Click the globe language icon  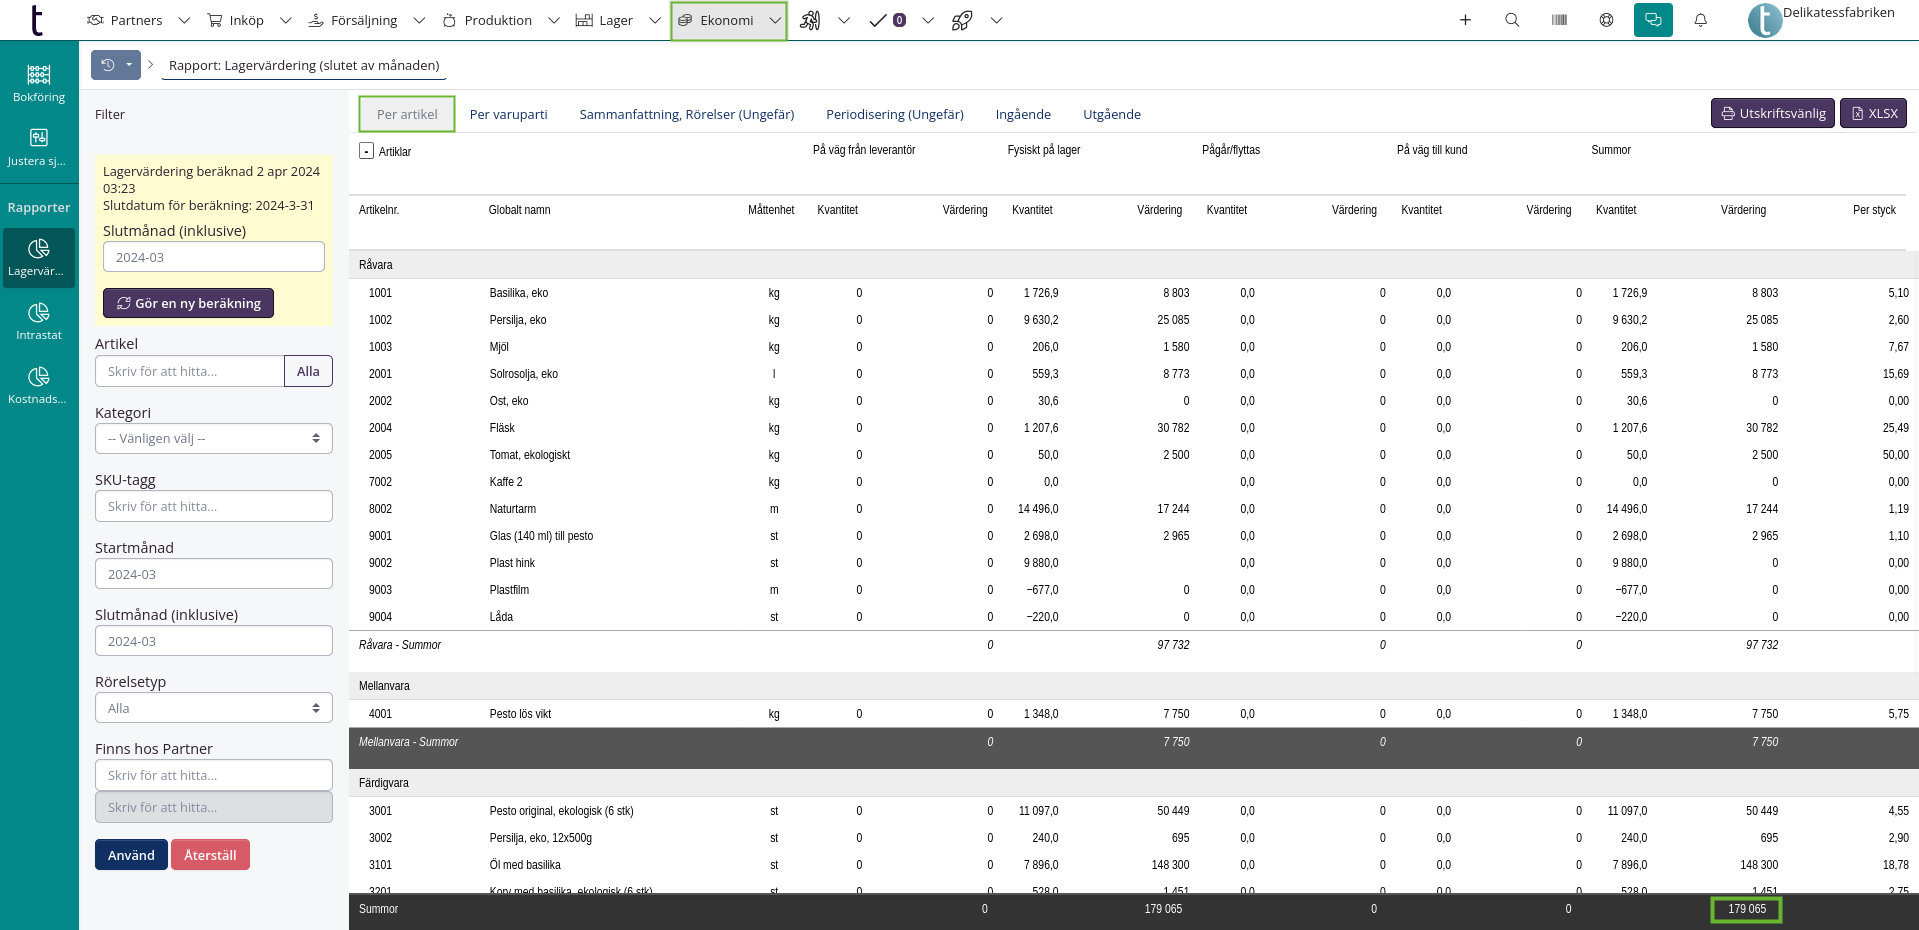[x=1606, y=20]
